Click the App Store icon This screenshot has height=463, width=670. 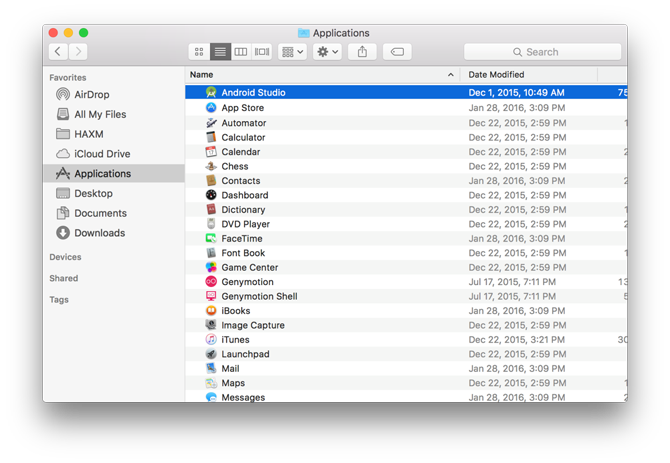(x=211, y=108)
